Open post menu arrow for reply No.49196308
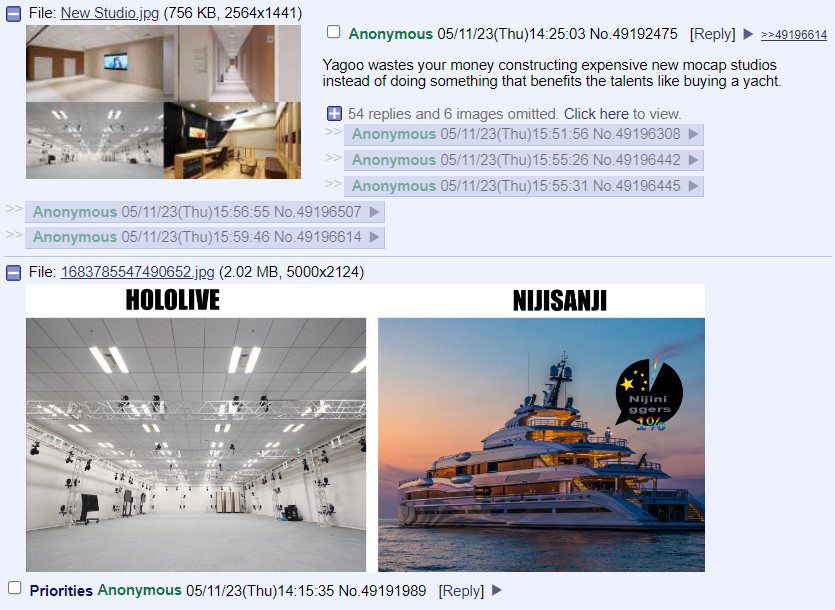Screen dimensions: 835x610 coord(693,134)
